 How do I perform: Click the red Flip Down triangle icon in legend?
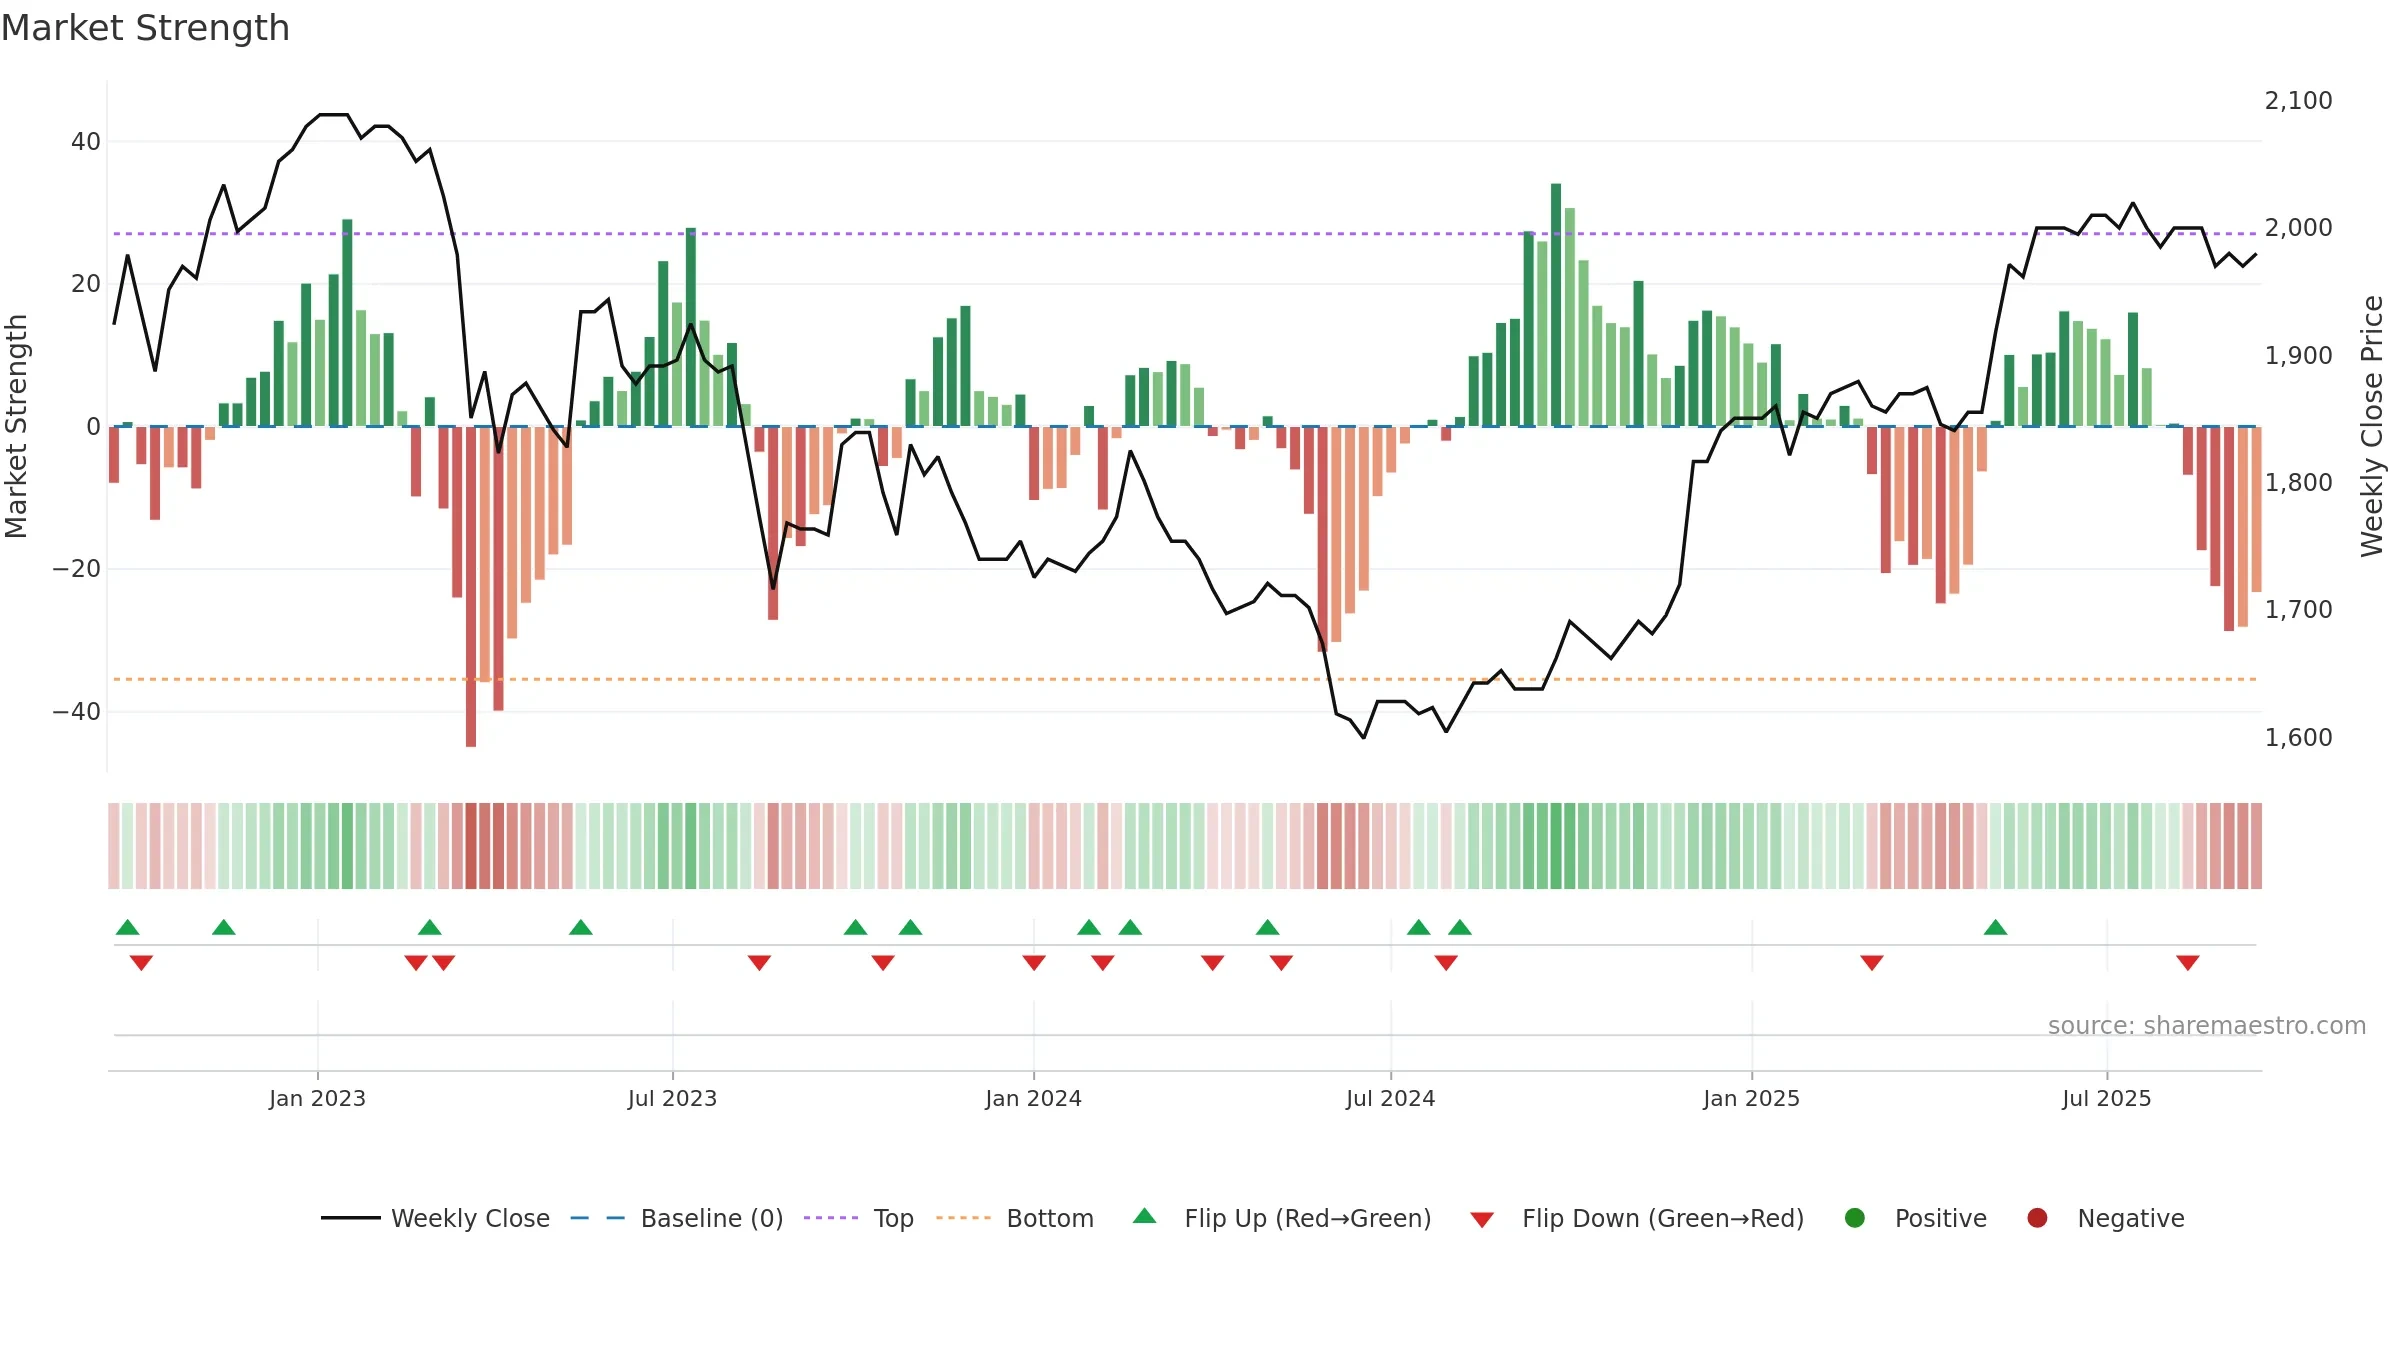coord(1482,1220)
